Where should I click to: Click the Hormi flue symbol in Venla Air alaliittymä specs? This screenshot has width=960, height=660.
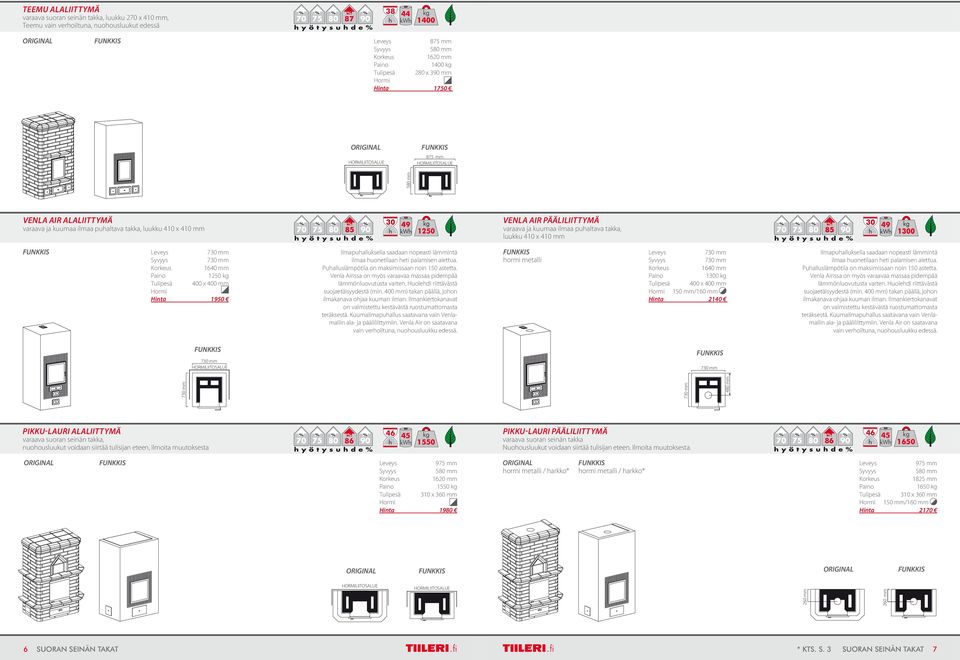click(225, 290)
